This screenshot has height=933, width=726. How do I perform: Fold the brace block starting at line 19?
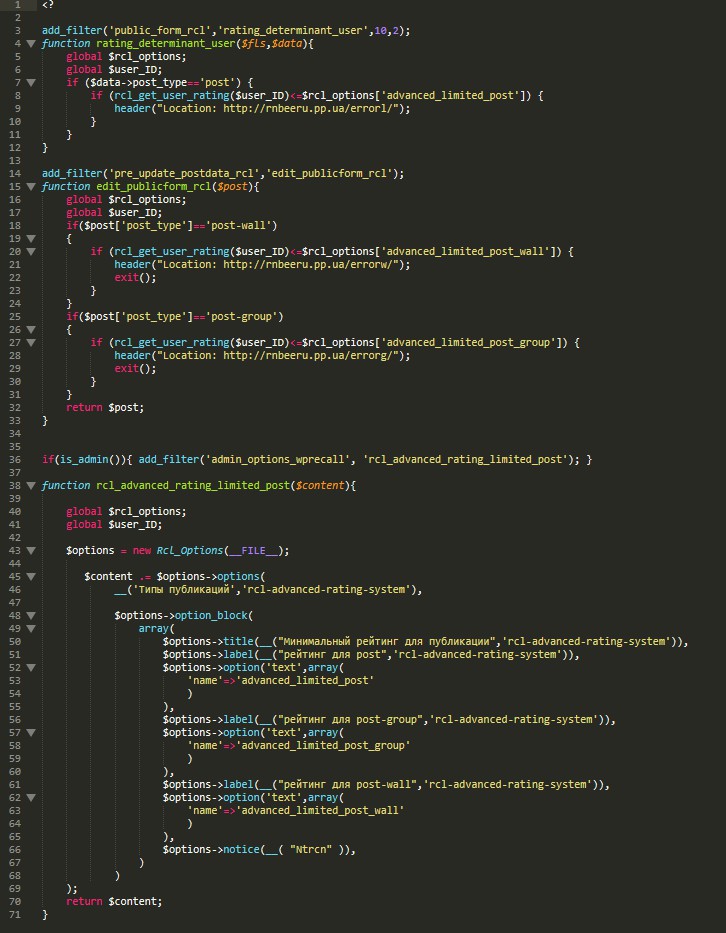[x=31, y=239]
